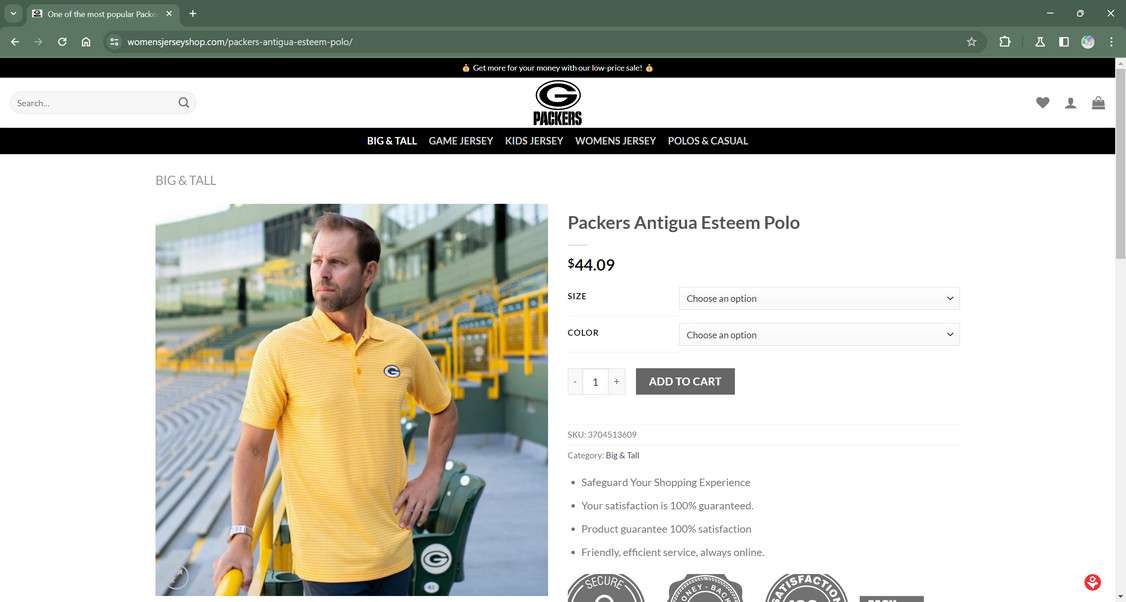Viewport: 1126px width, 602px height.
Task: Click the COLOR label
Action: click(583, 333)
